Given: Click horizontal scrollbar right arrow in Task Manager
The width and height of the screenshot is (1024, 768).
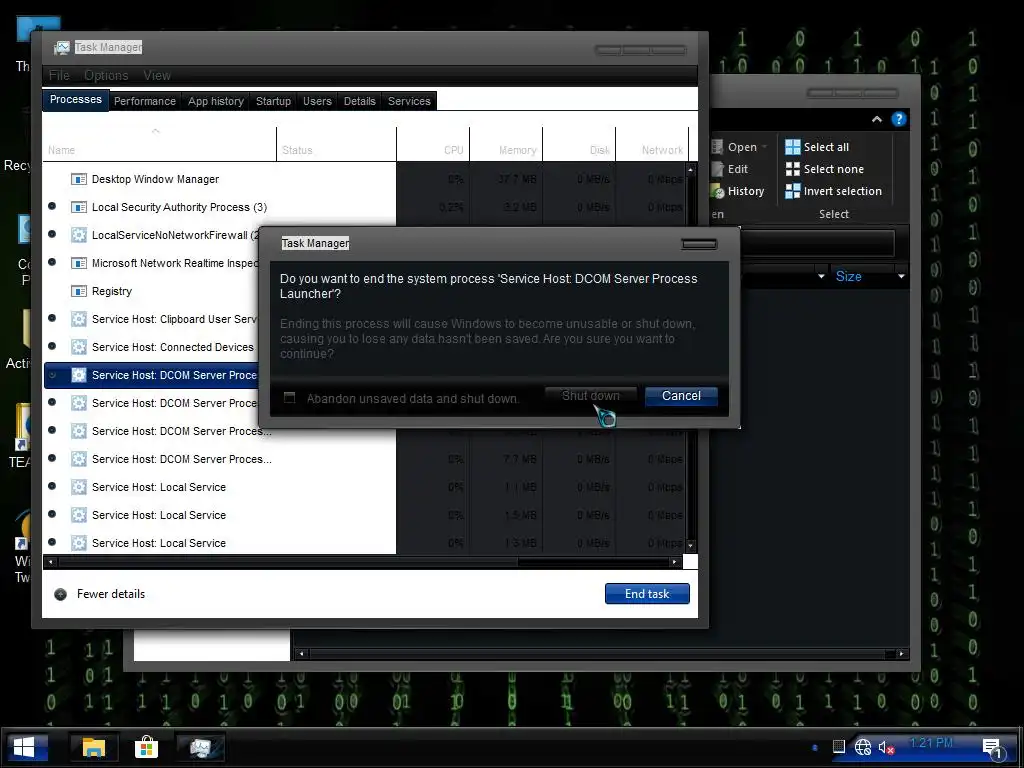Looking at the screenshot, I should point(675,562).
